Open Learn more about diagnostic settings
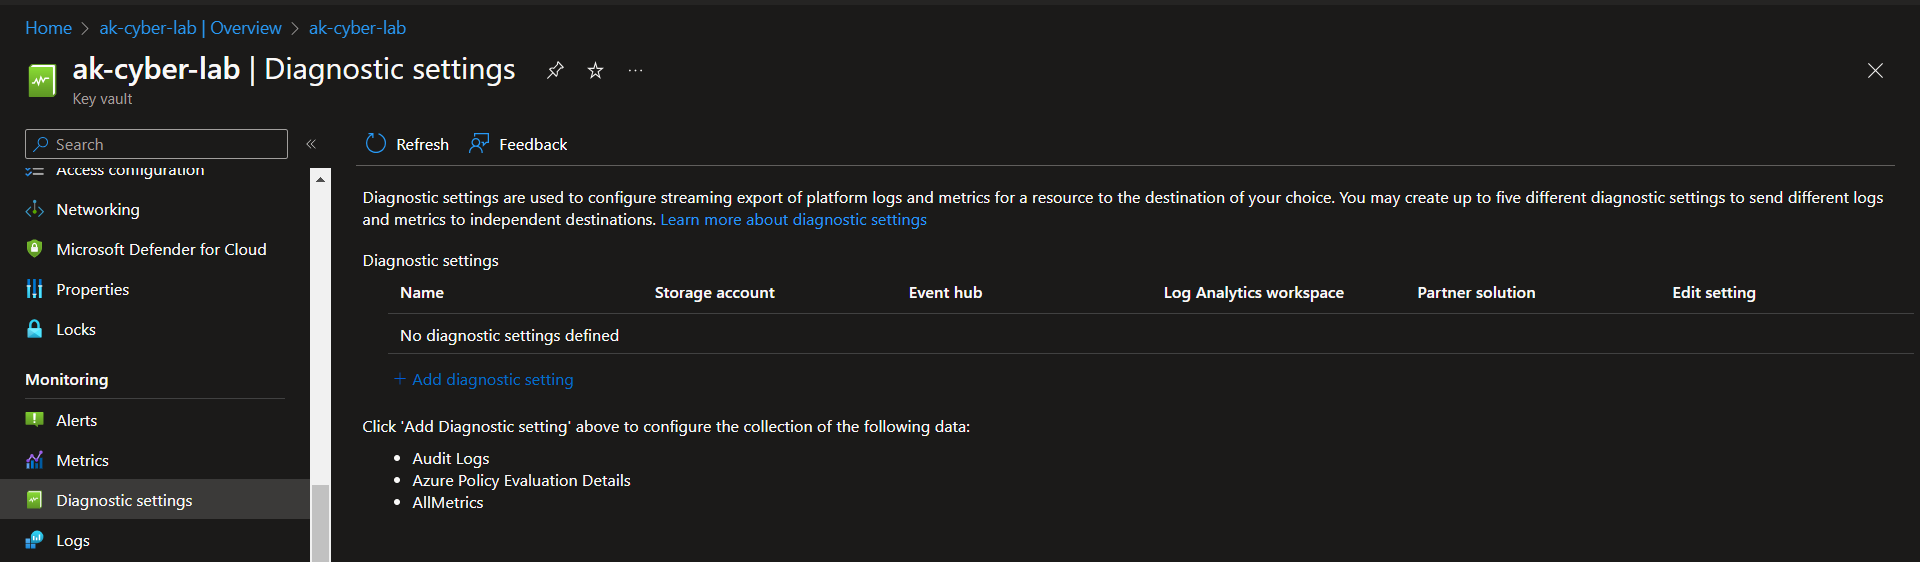The image size is (1920, 562). [793, 219]
